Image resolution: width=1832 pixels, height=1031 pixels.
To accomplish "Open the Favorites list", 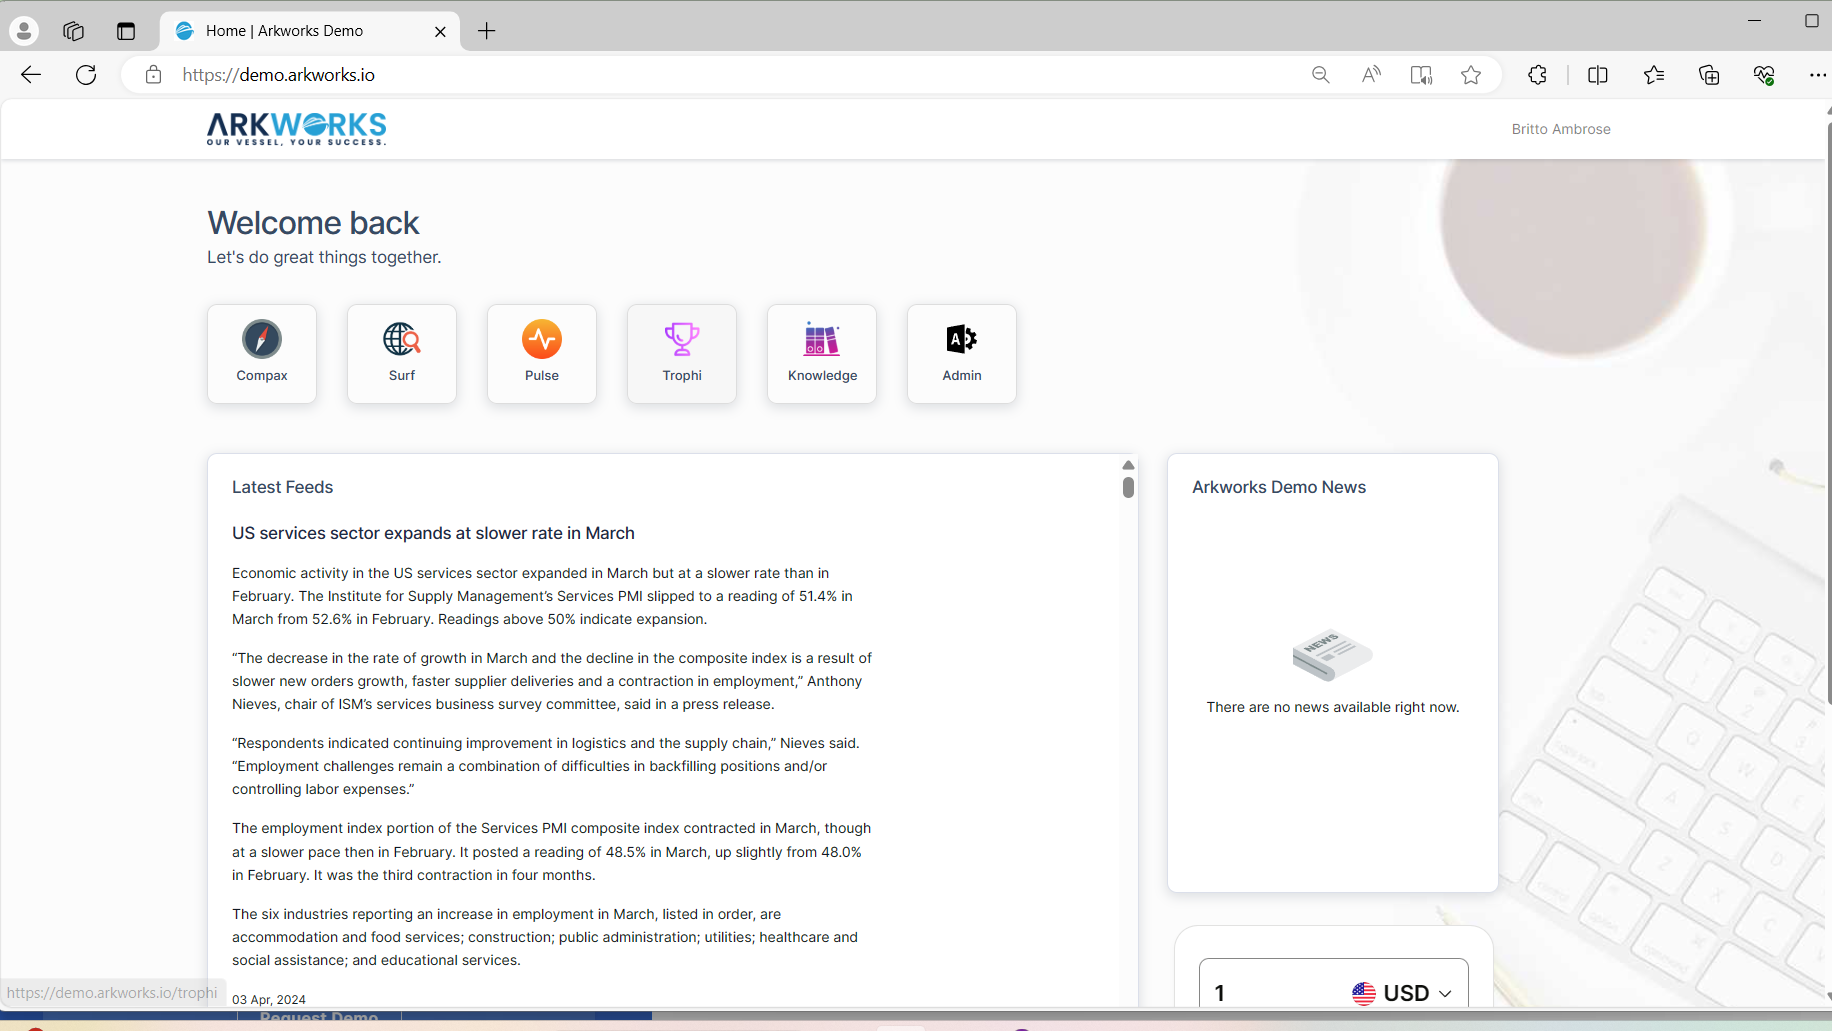I will click(1654, 75).
